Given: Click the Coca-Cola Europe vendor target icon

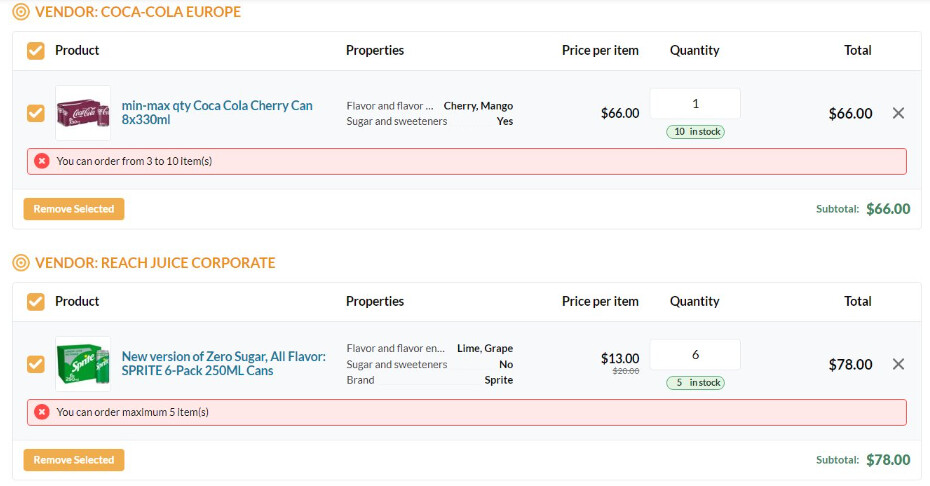Looking at the screenshot, I should pyautogui.click(x=21, y=12).
